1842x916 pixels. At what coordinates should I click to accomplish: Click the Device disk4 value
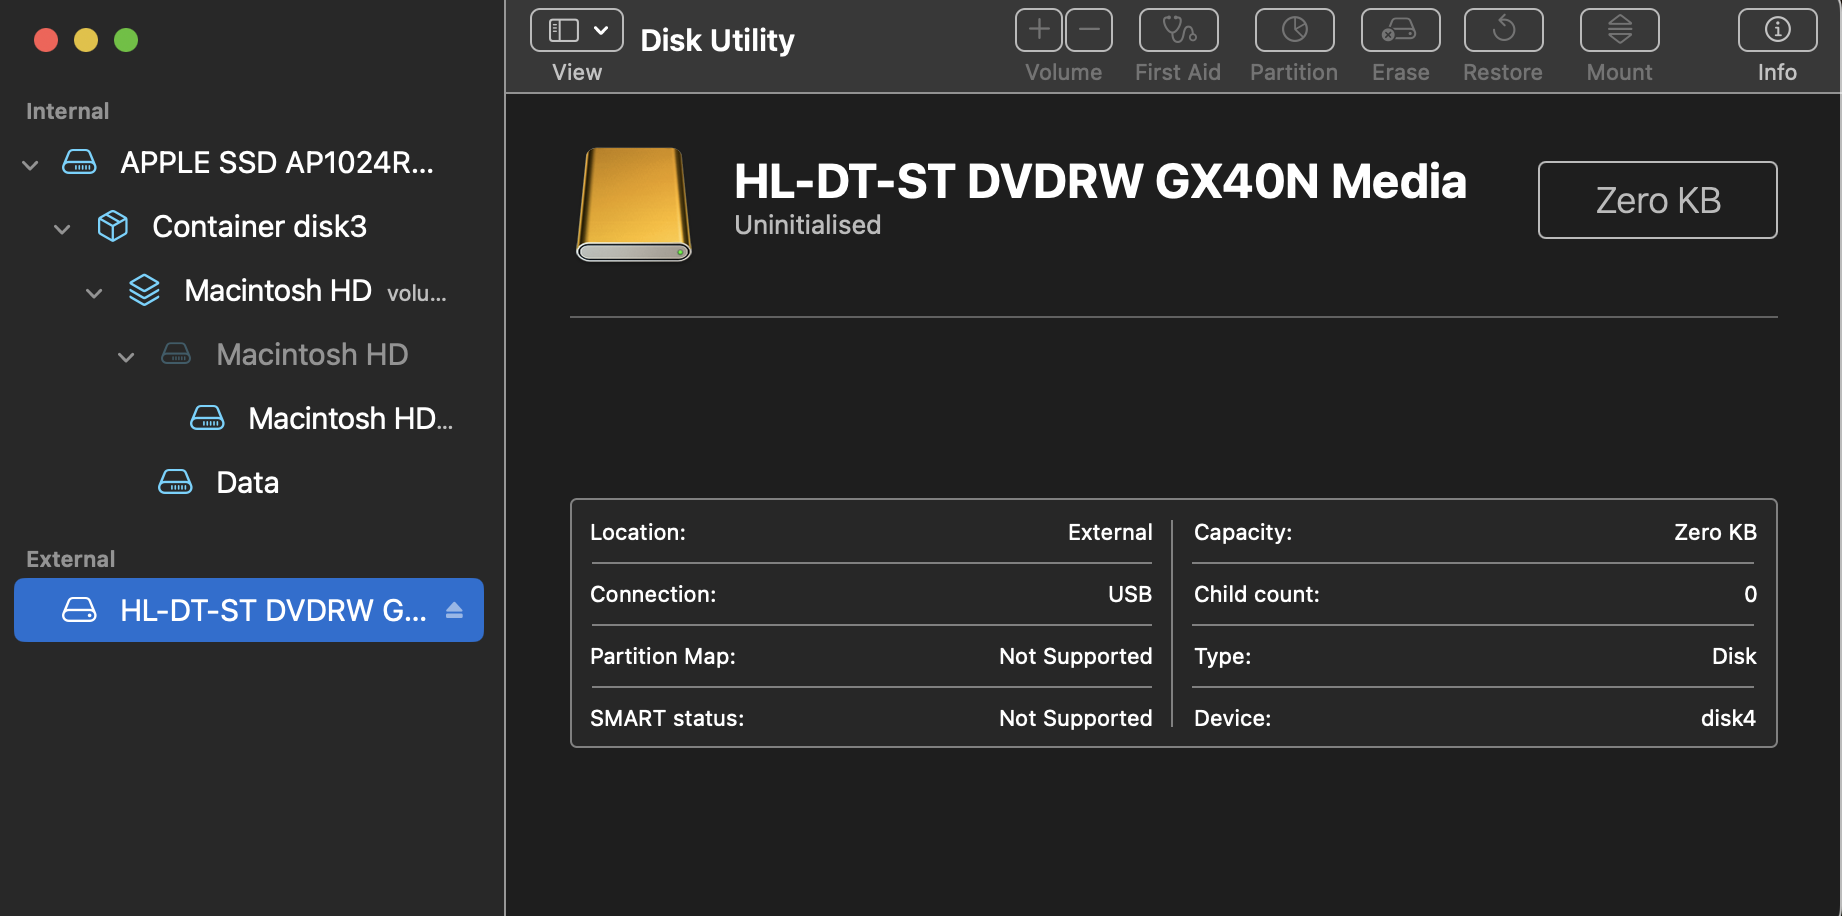point(1728,718)
